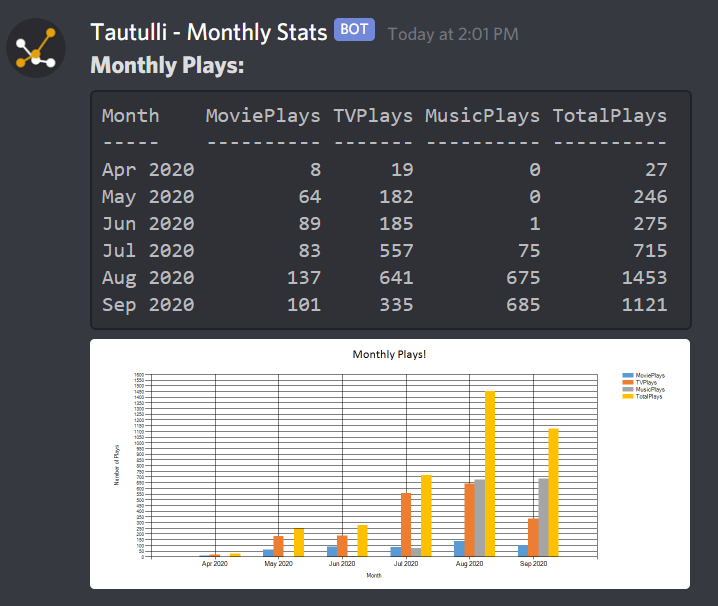718x606 pixels.
Task: Click the music plays value 675
Action: click(523, 278)
